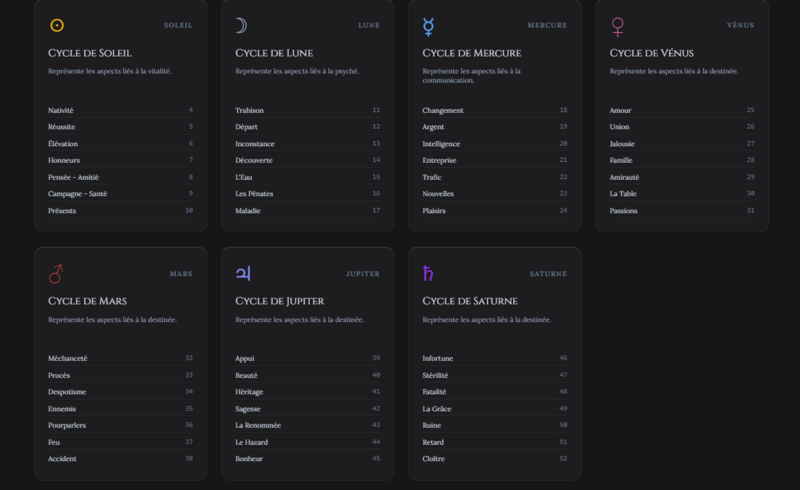Image resolution: width=800 pixels, height=490 pixels.
Task: Select the Nativité entry numbered 4
Action: (120, 110)
